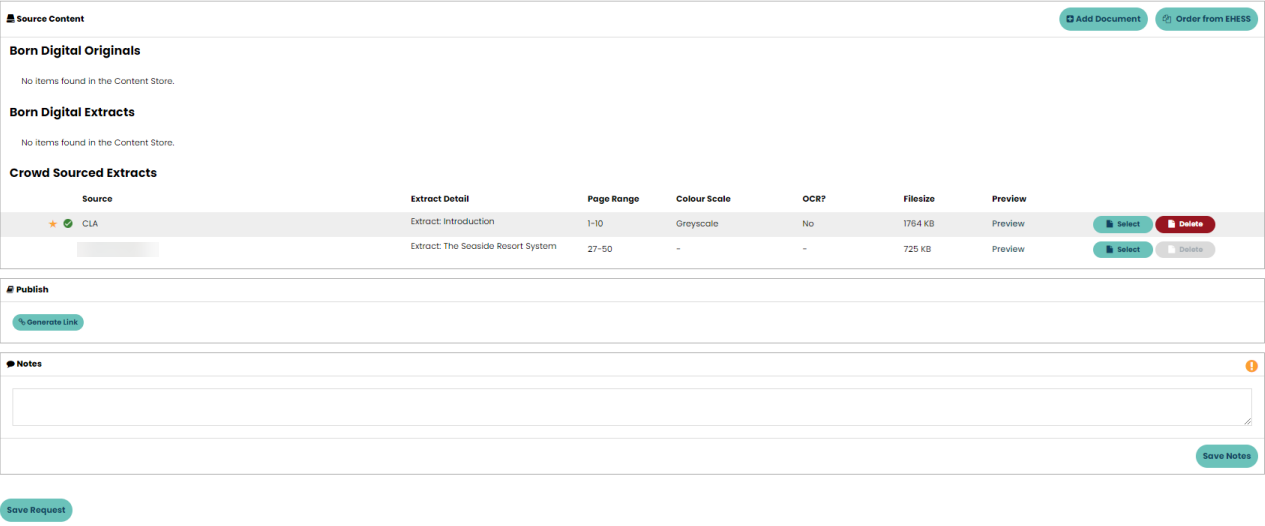
Task: Save the notes
Action: pyautogui.click(x=1226, y=456)
